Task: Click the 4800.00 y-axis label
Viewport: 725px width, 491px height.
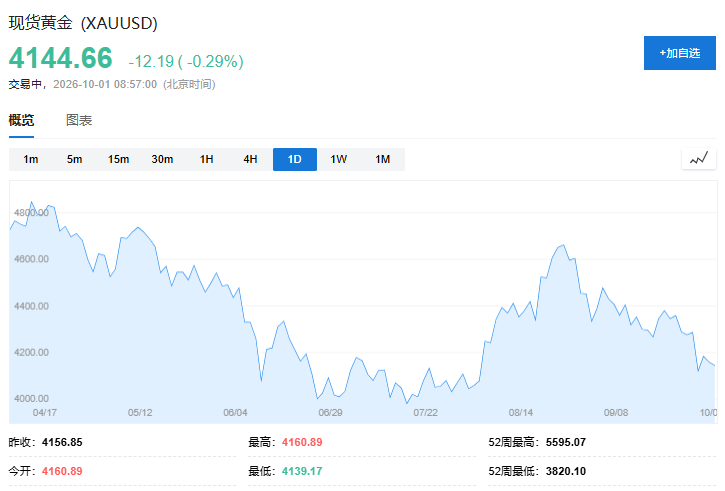Action: tap(31, 213)
